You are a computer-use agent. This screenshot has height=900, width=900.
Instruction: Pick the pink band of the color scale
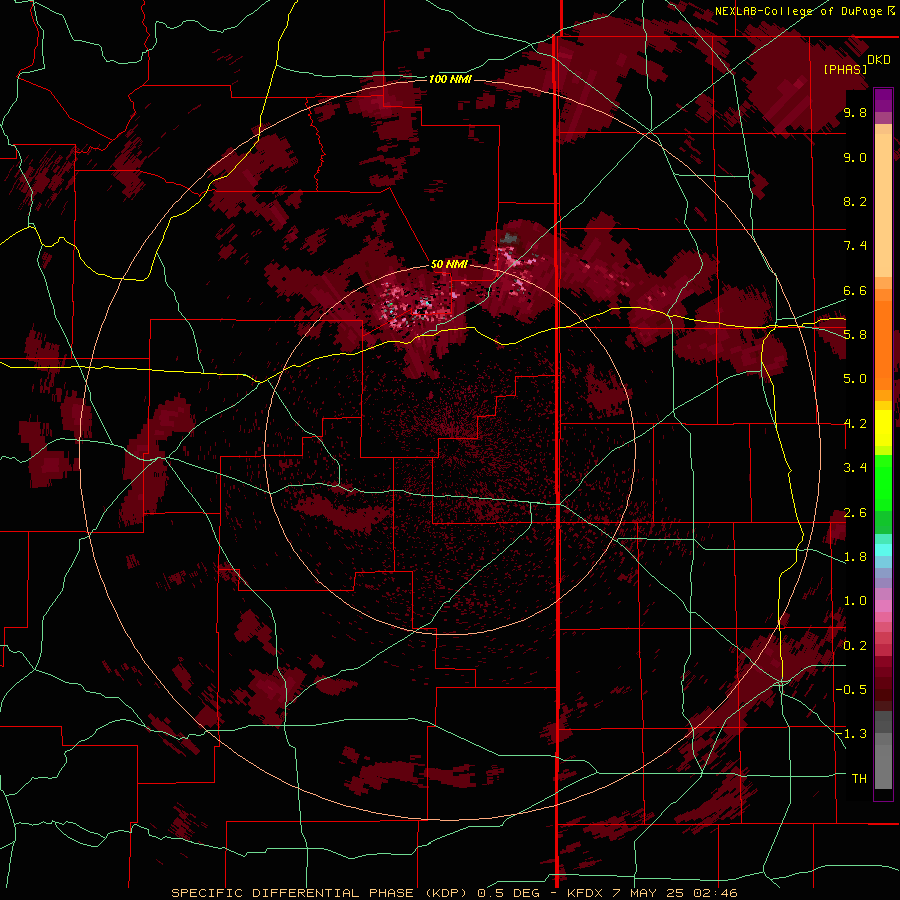click(x=883, y=606)
